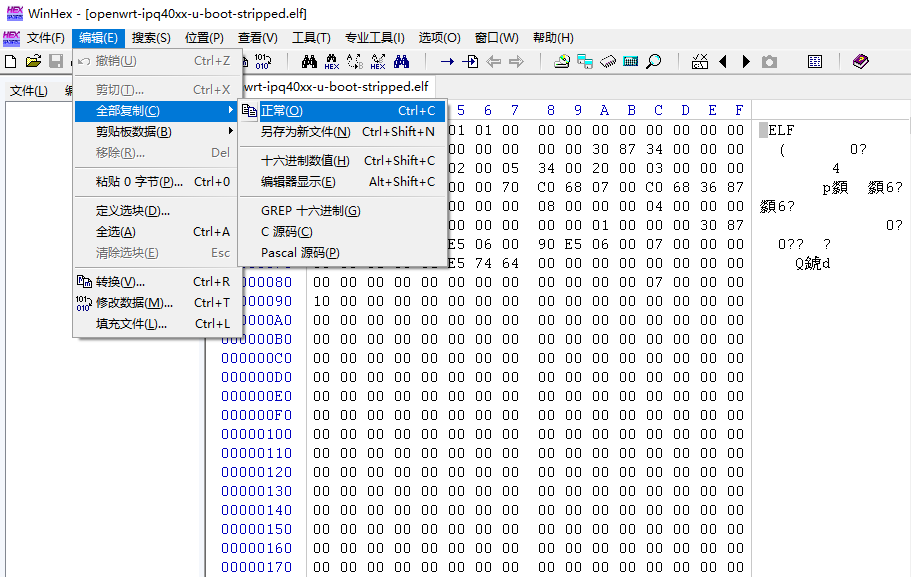Click the black right triangle icon
The image size is (911, 577).
746,62
